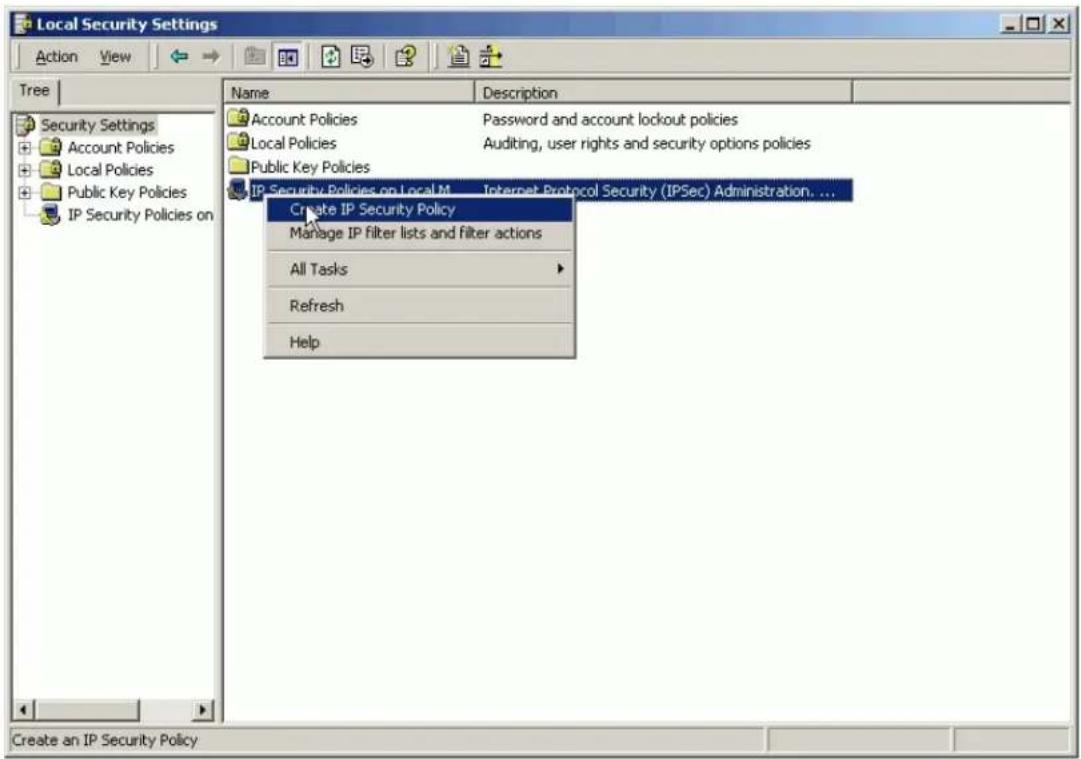The image size is (1081, 759).
Task: Select Account Policies name in the list
Action: coord(304,119)
